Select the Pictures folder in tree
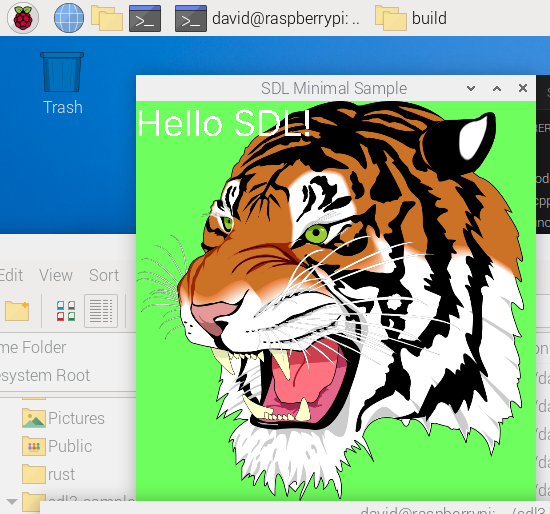The image size is (550, 514). tap(63, 418)
